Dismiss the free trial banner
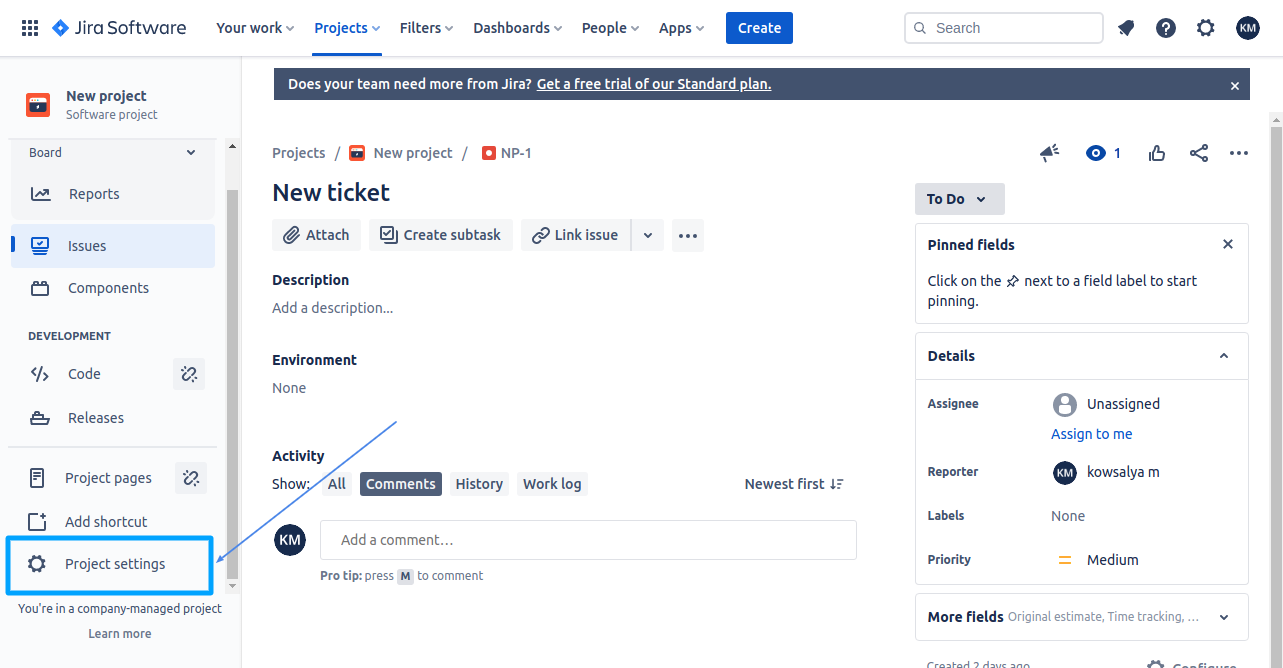 (x=1235, y=86)
